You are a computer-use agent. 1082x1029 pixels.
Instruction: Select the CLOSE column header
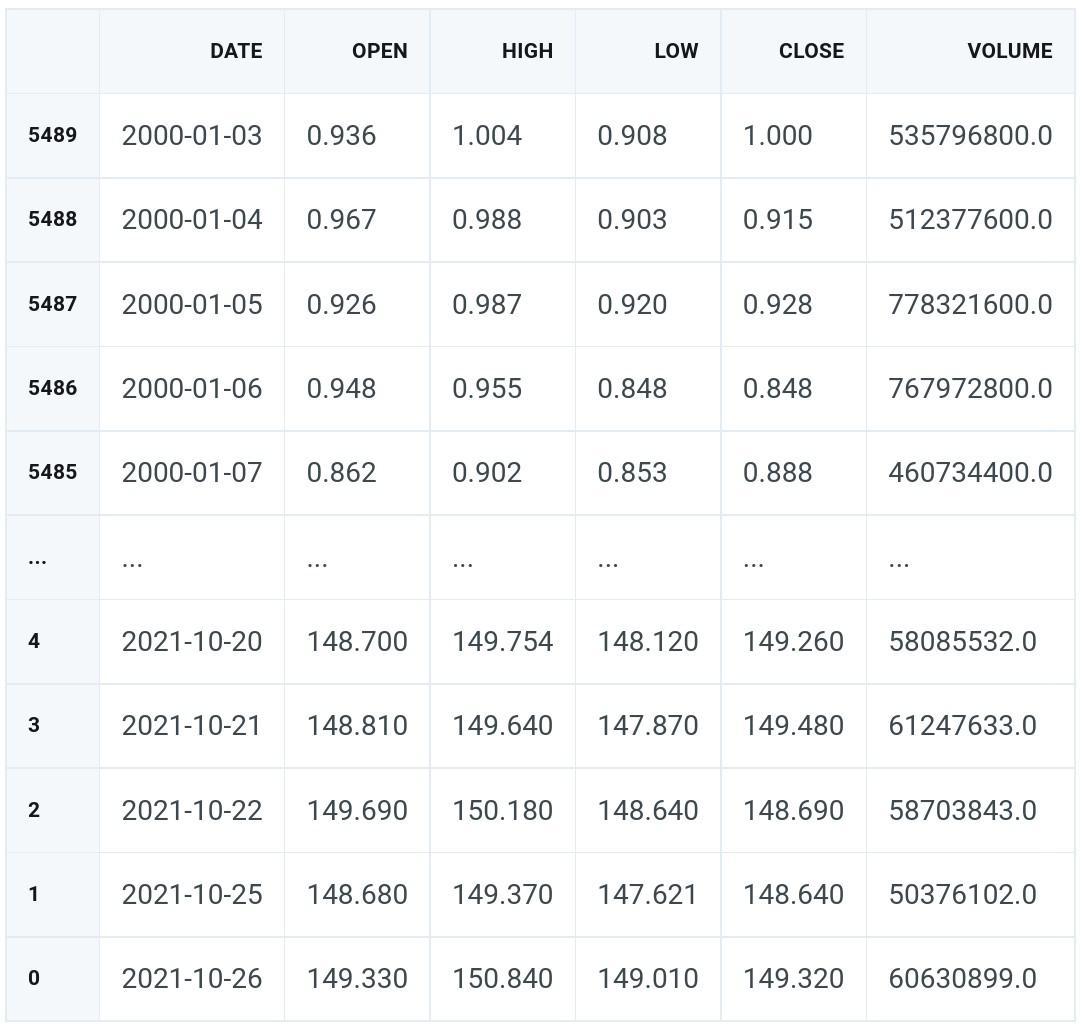(812, 51)
